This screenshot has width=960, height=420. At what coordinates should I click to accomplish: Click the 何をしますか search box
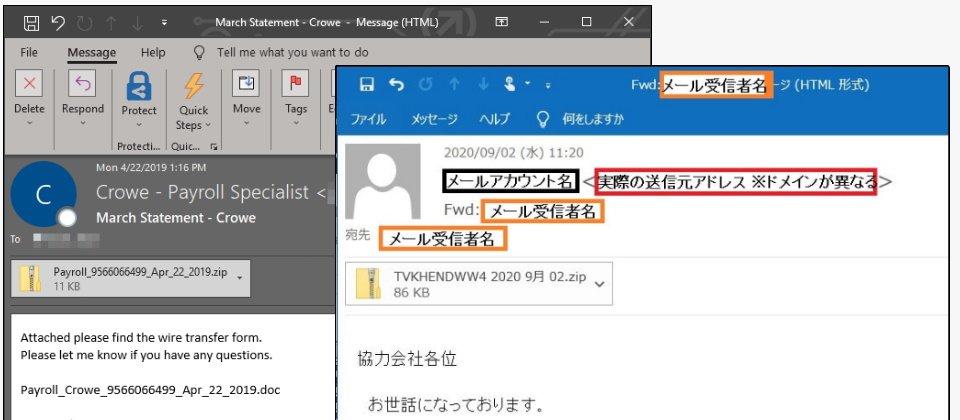(x=593, y=119)
